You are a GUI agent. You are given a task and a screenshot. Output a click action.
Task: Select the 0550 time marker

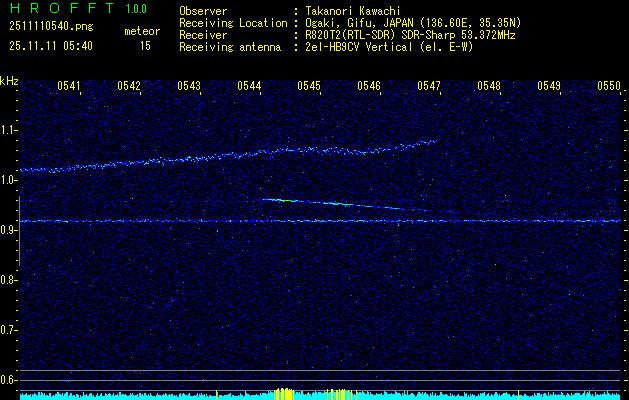(x=609, y=86)
